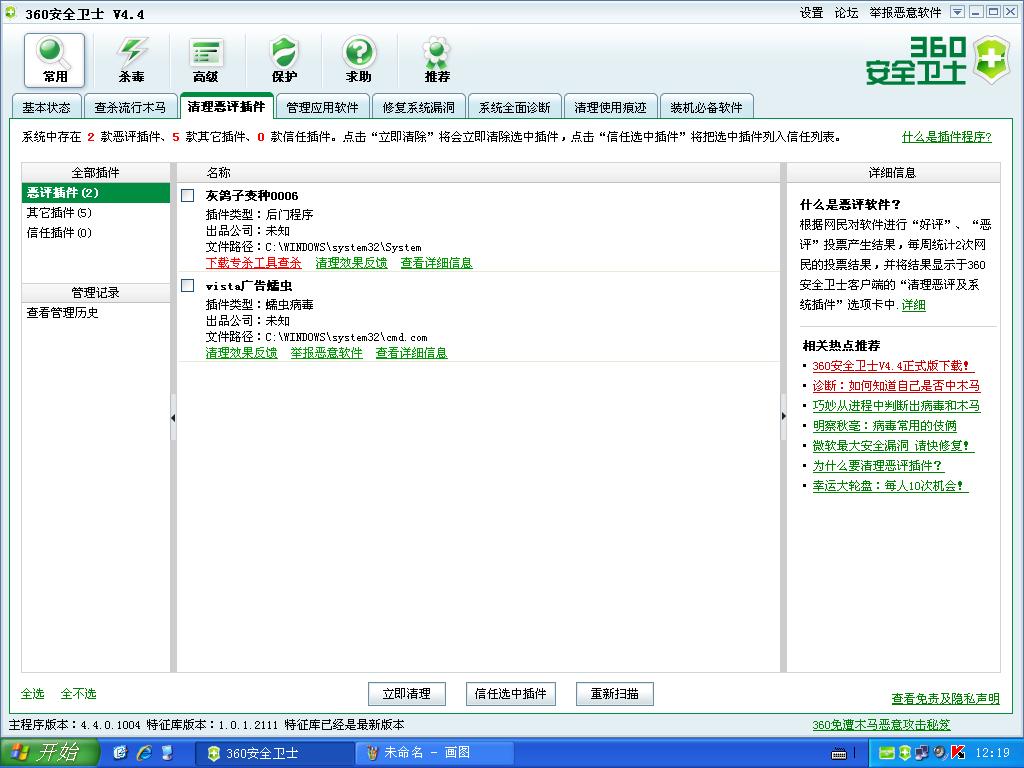1024x768 pixels.
Task: Switch to the 清理使用痕迹 tab
Action: [x=611, y=108]
